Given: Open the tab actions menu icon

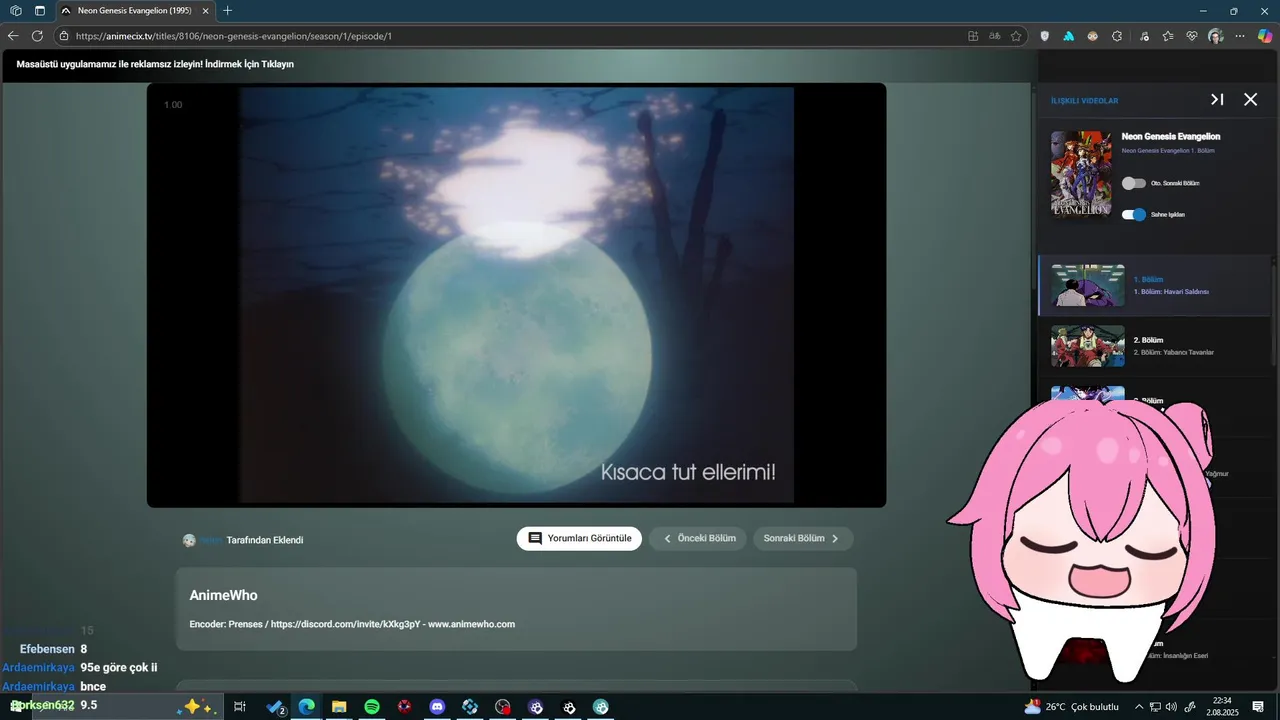Looking at the screenshot, I should point(40,11).
